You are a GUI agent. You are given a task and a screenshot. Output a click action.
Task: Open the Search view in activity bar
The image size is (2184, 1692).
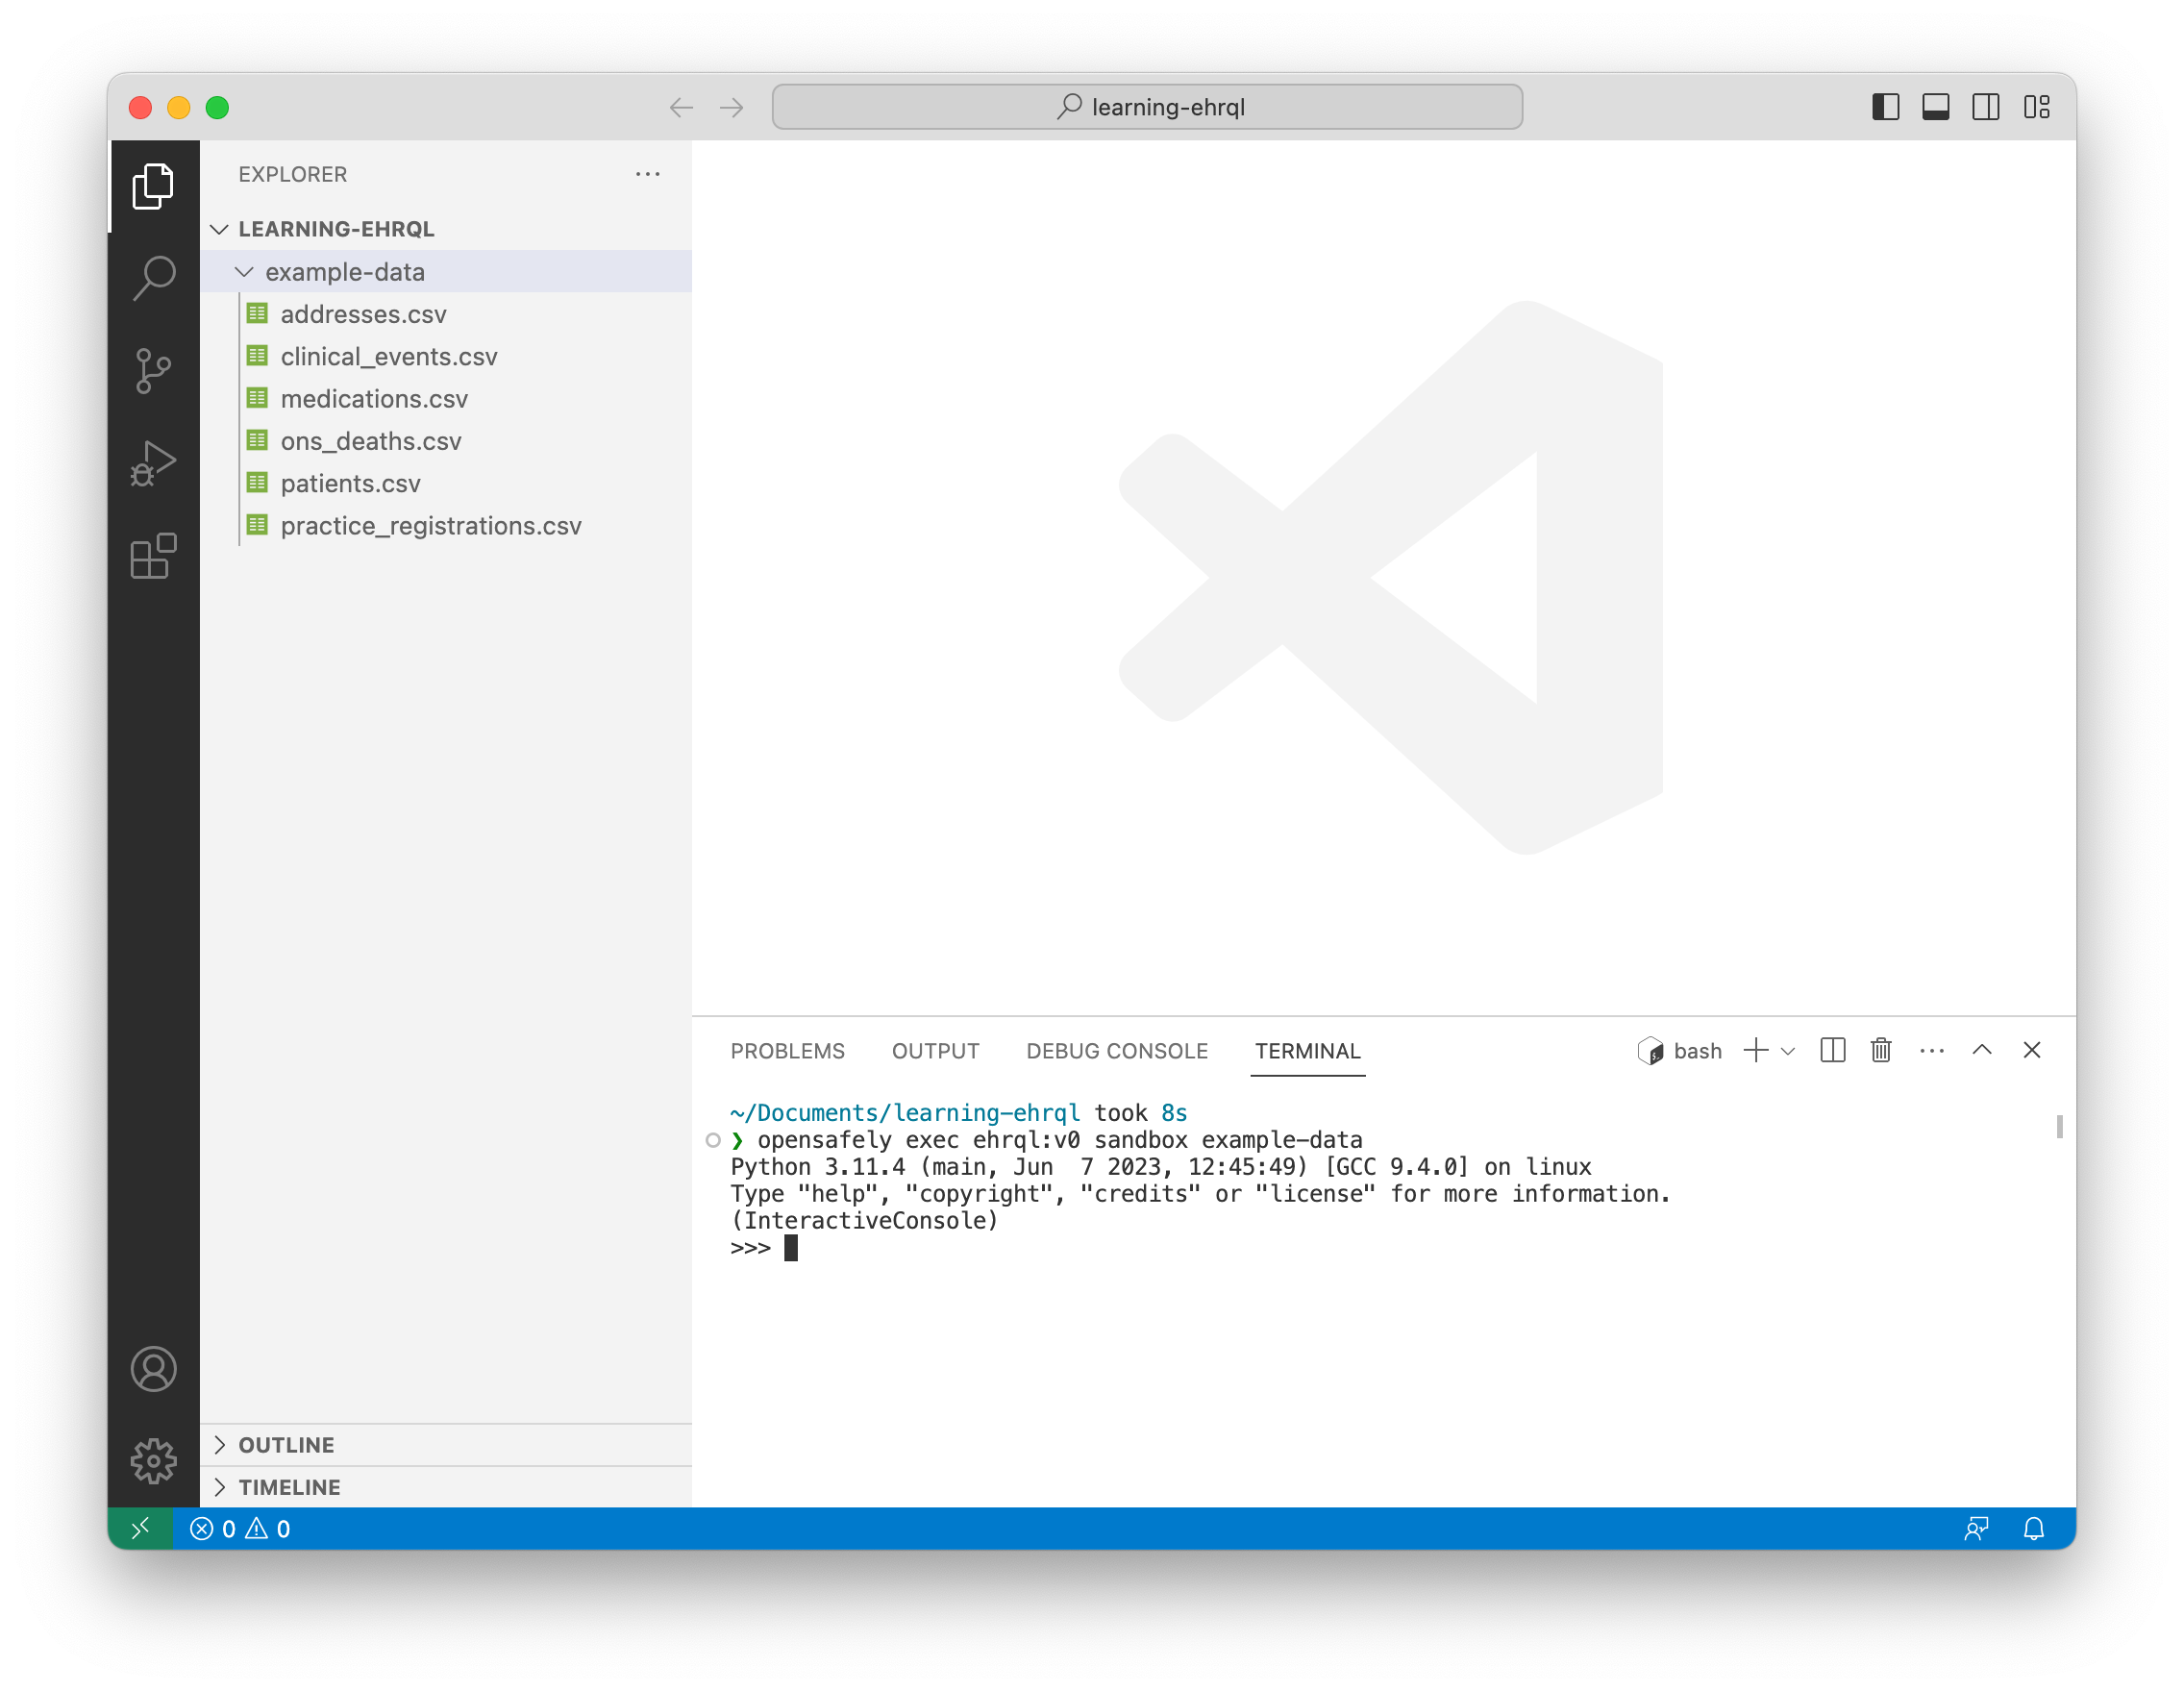pyautogui.click(x=153, y=278)
